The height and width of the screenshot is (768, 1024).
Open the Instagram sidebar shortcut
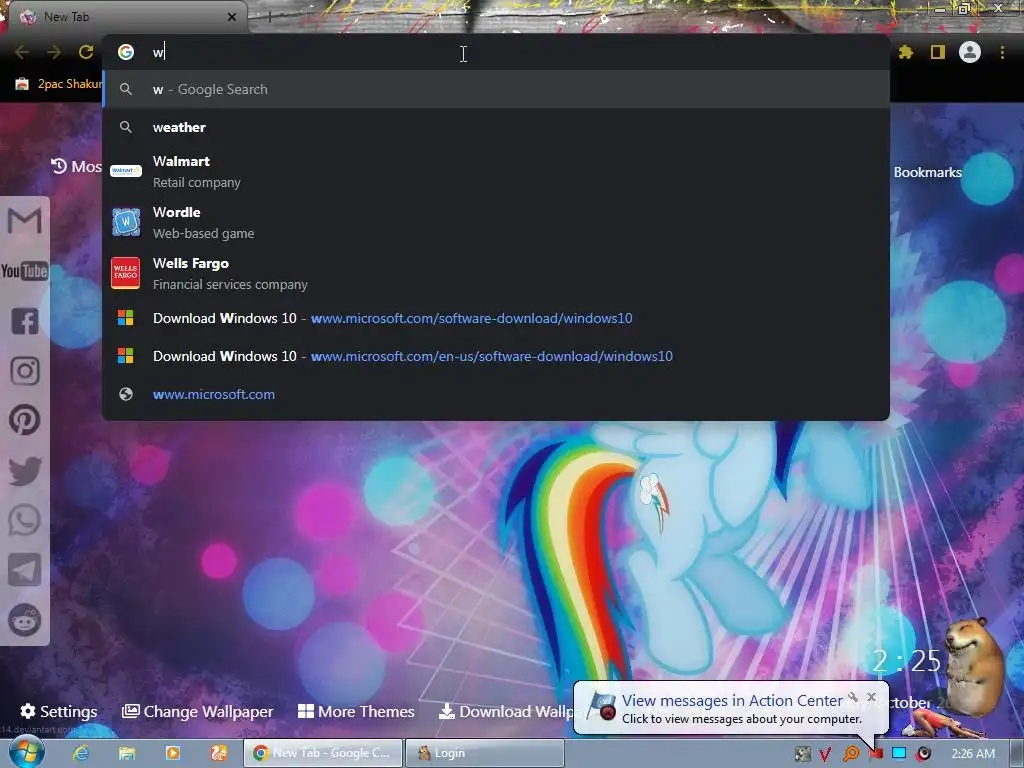pyautogui.click(x=24, y=371)
